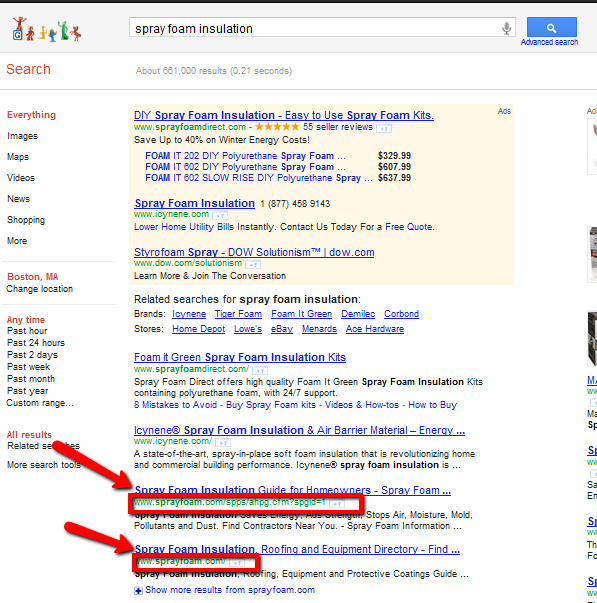Image resolution: width=597 pixels, height=603 pixels.
Task: Click Change location link
Action: click(40, 289)
